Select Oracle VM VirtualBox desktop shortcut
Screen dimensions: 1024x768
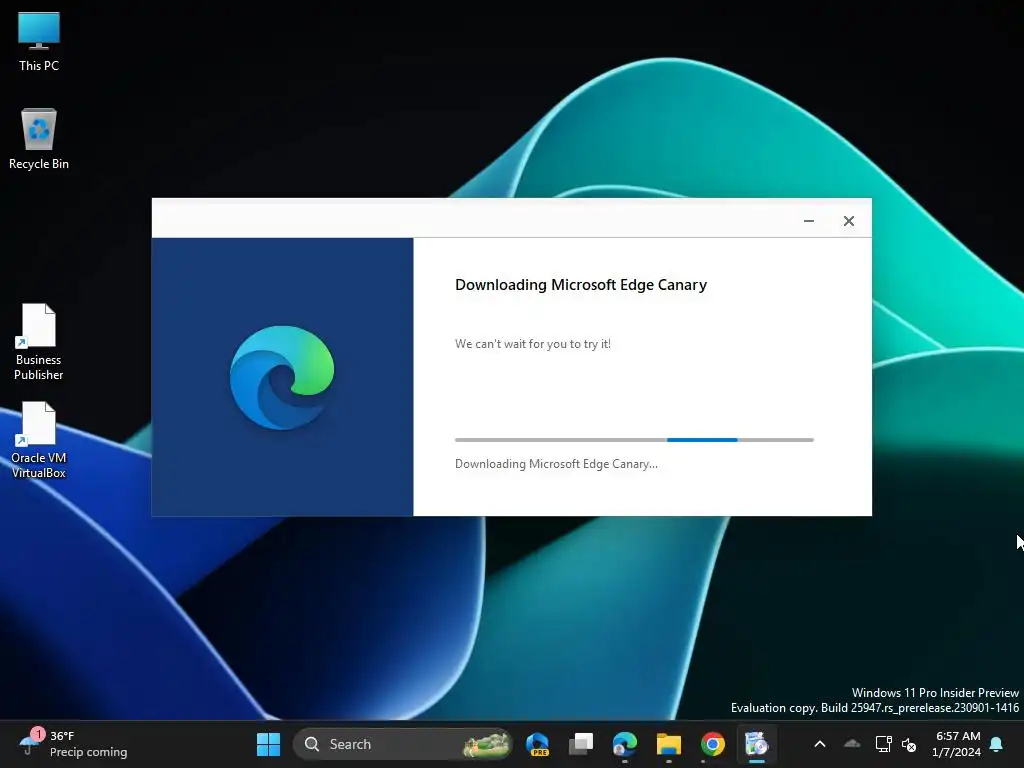39,440
